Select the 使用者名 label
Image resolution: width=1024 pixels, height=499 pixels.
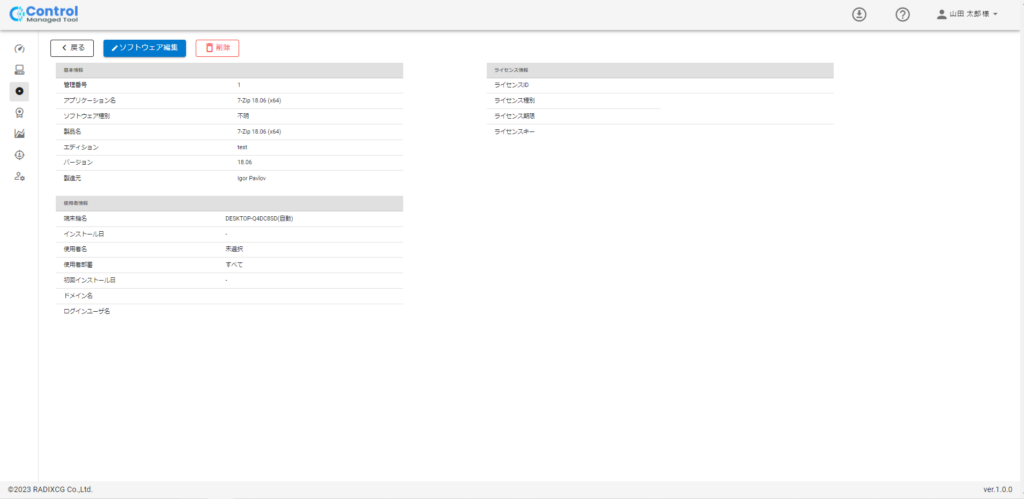point(75,250)
